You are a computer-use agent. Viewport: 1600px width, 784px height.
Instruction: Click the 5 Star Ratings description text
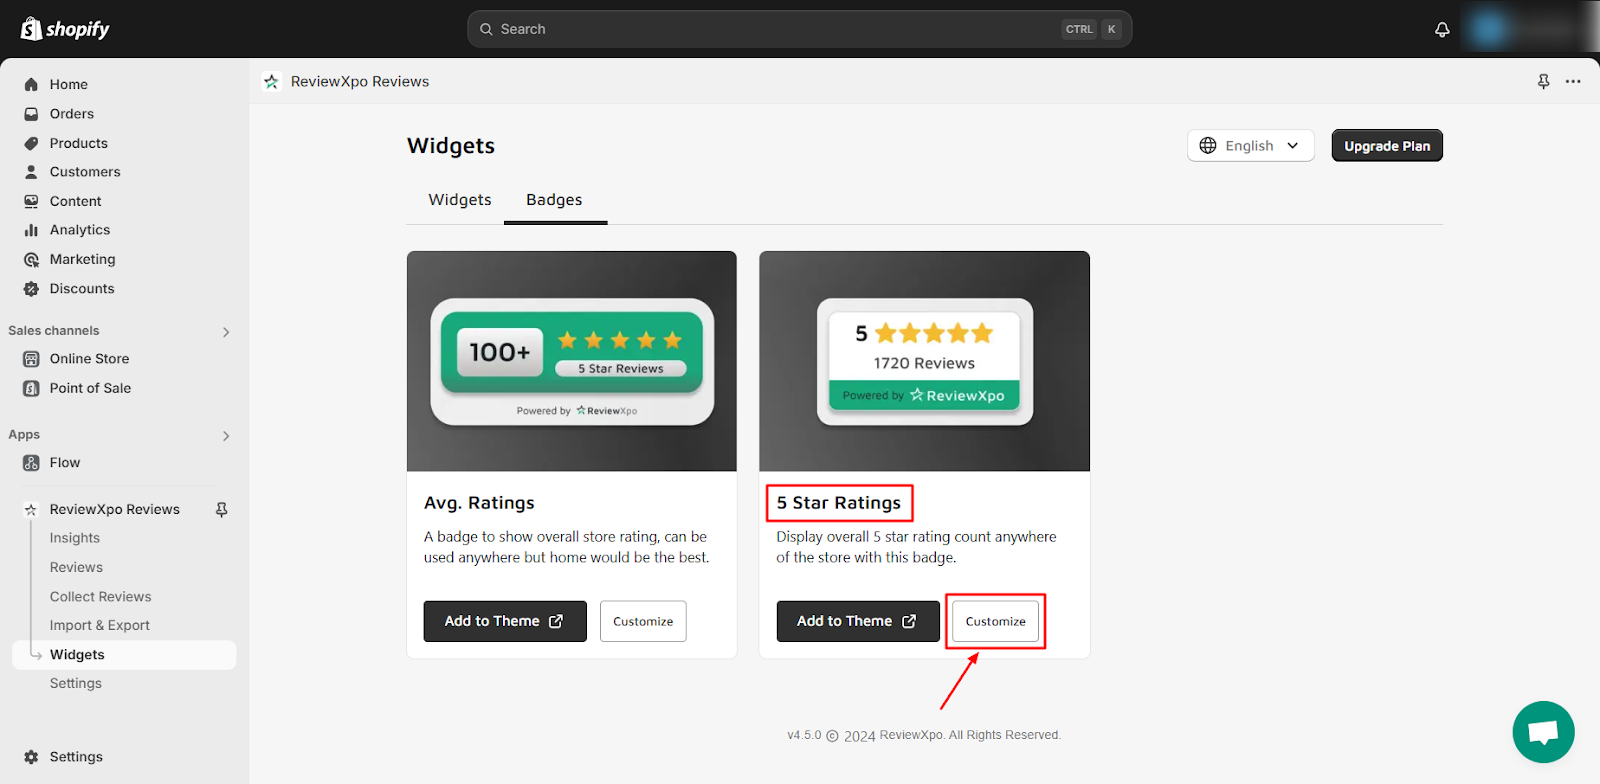[x=916, y=547]
